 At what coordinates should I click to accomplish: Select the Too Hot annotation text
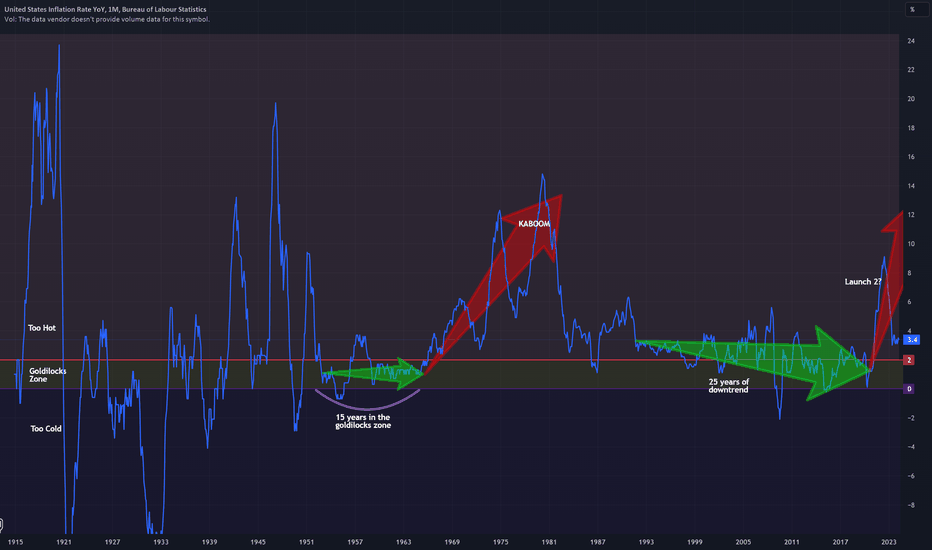pos(42,328)
